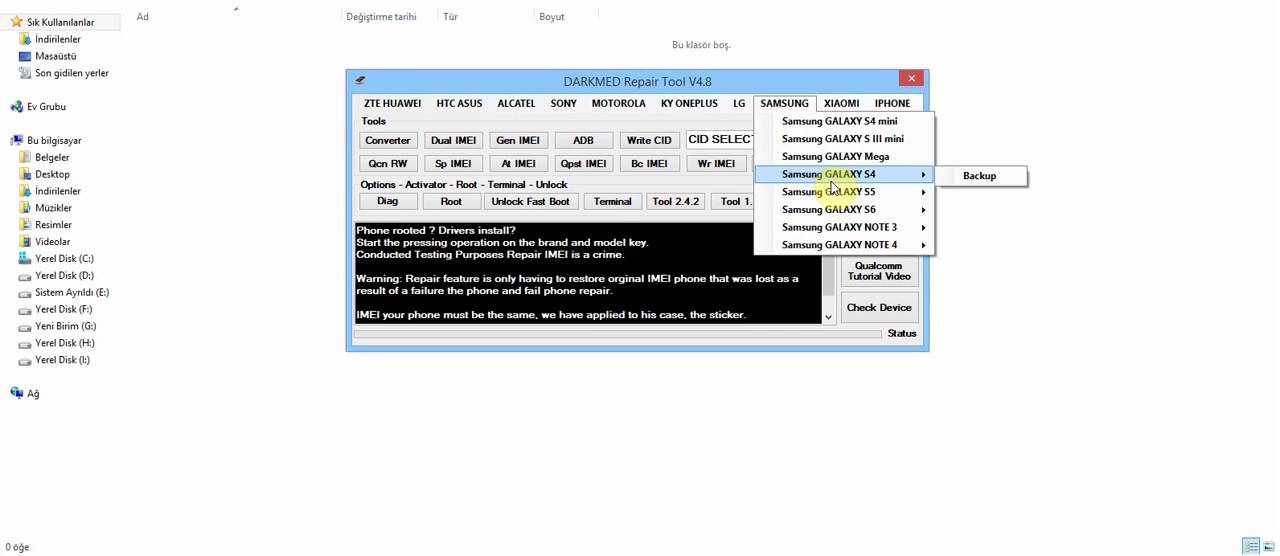Click the Yerel Disk (I:) drive icon
The height and width of the screenshot is (556, 1280).
click(x=26, y=360)
